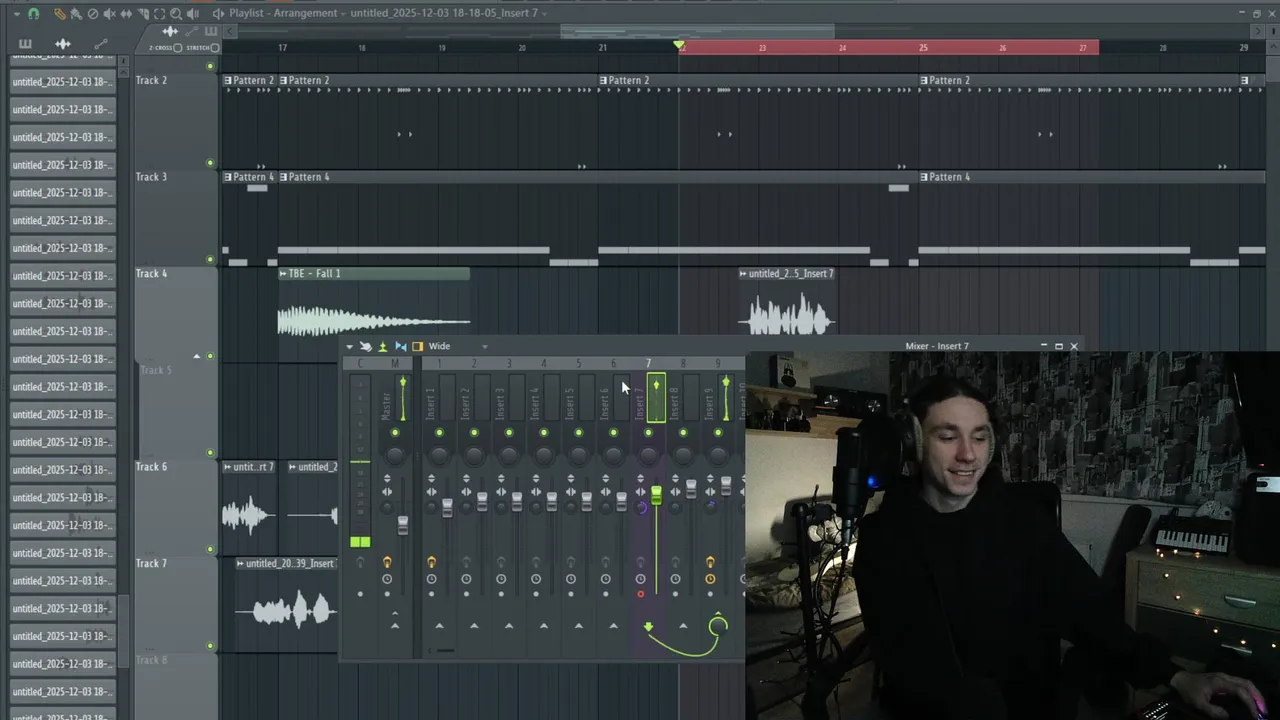Toggle the STRETCH checkbox
Image resolution: width=1280 pixels, height=720 pixels.
[215, 48]
